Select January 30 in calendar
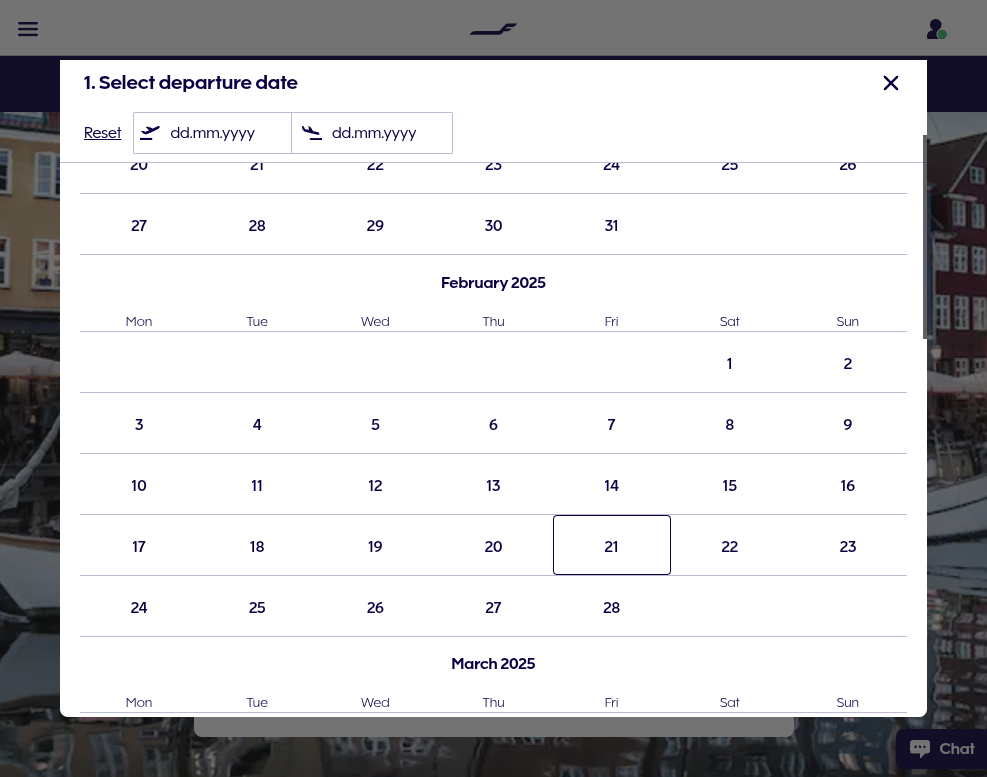Screen dimensions: 987x777 tap(494, 225)
